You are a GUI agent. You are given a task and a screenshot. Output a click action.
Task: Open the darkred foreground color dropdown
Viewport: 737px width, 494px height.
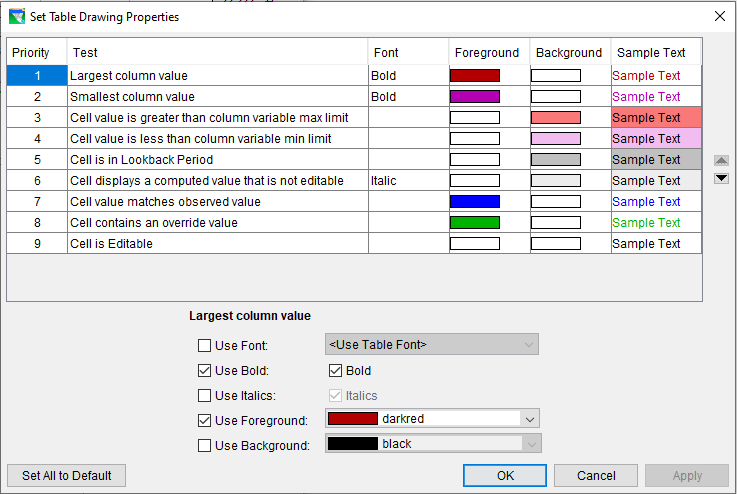432,418
